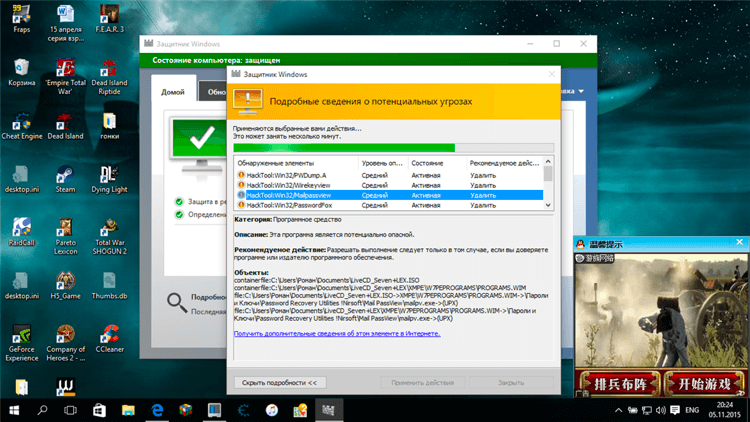Select the Корзина recycle bin icon
Viewport: 750px width, 422px height.
point(22,72)
